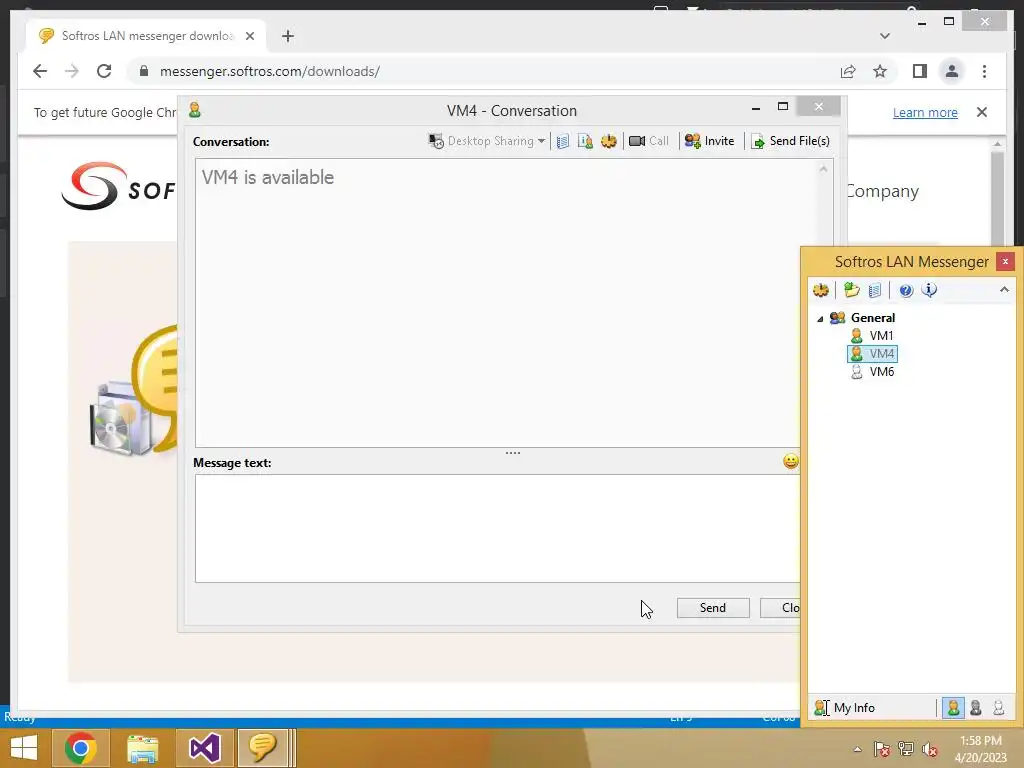This screenshot has height=768, width=1024.
Task: Maximize the VM4 Conversation window
Action: pos(782,106)
